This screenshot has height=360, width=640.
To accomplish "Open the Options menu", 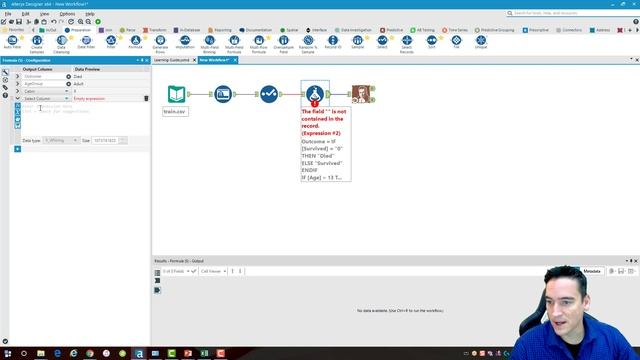I will click(67, 14).
